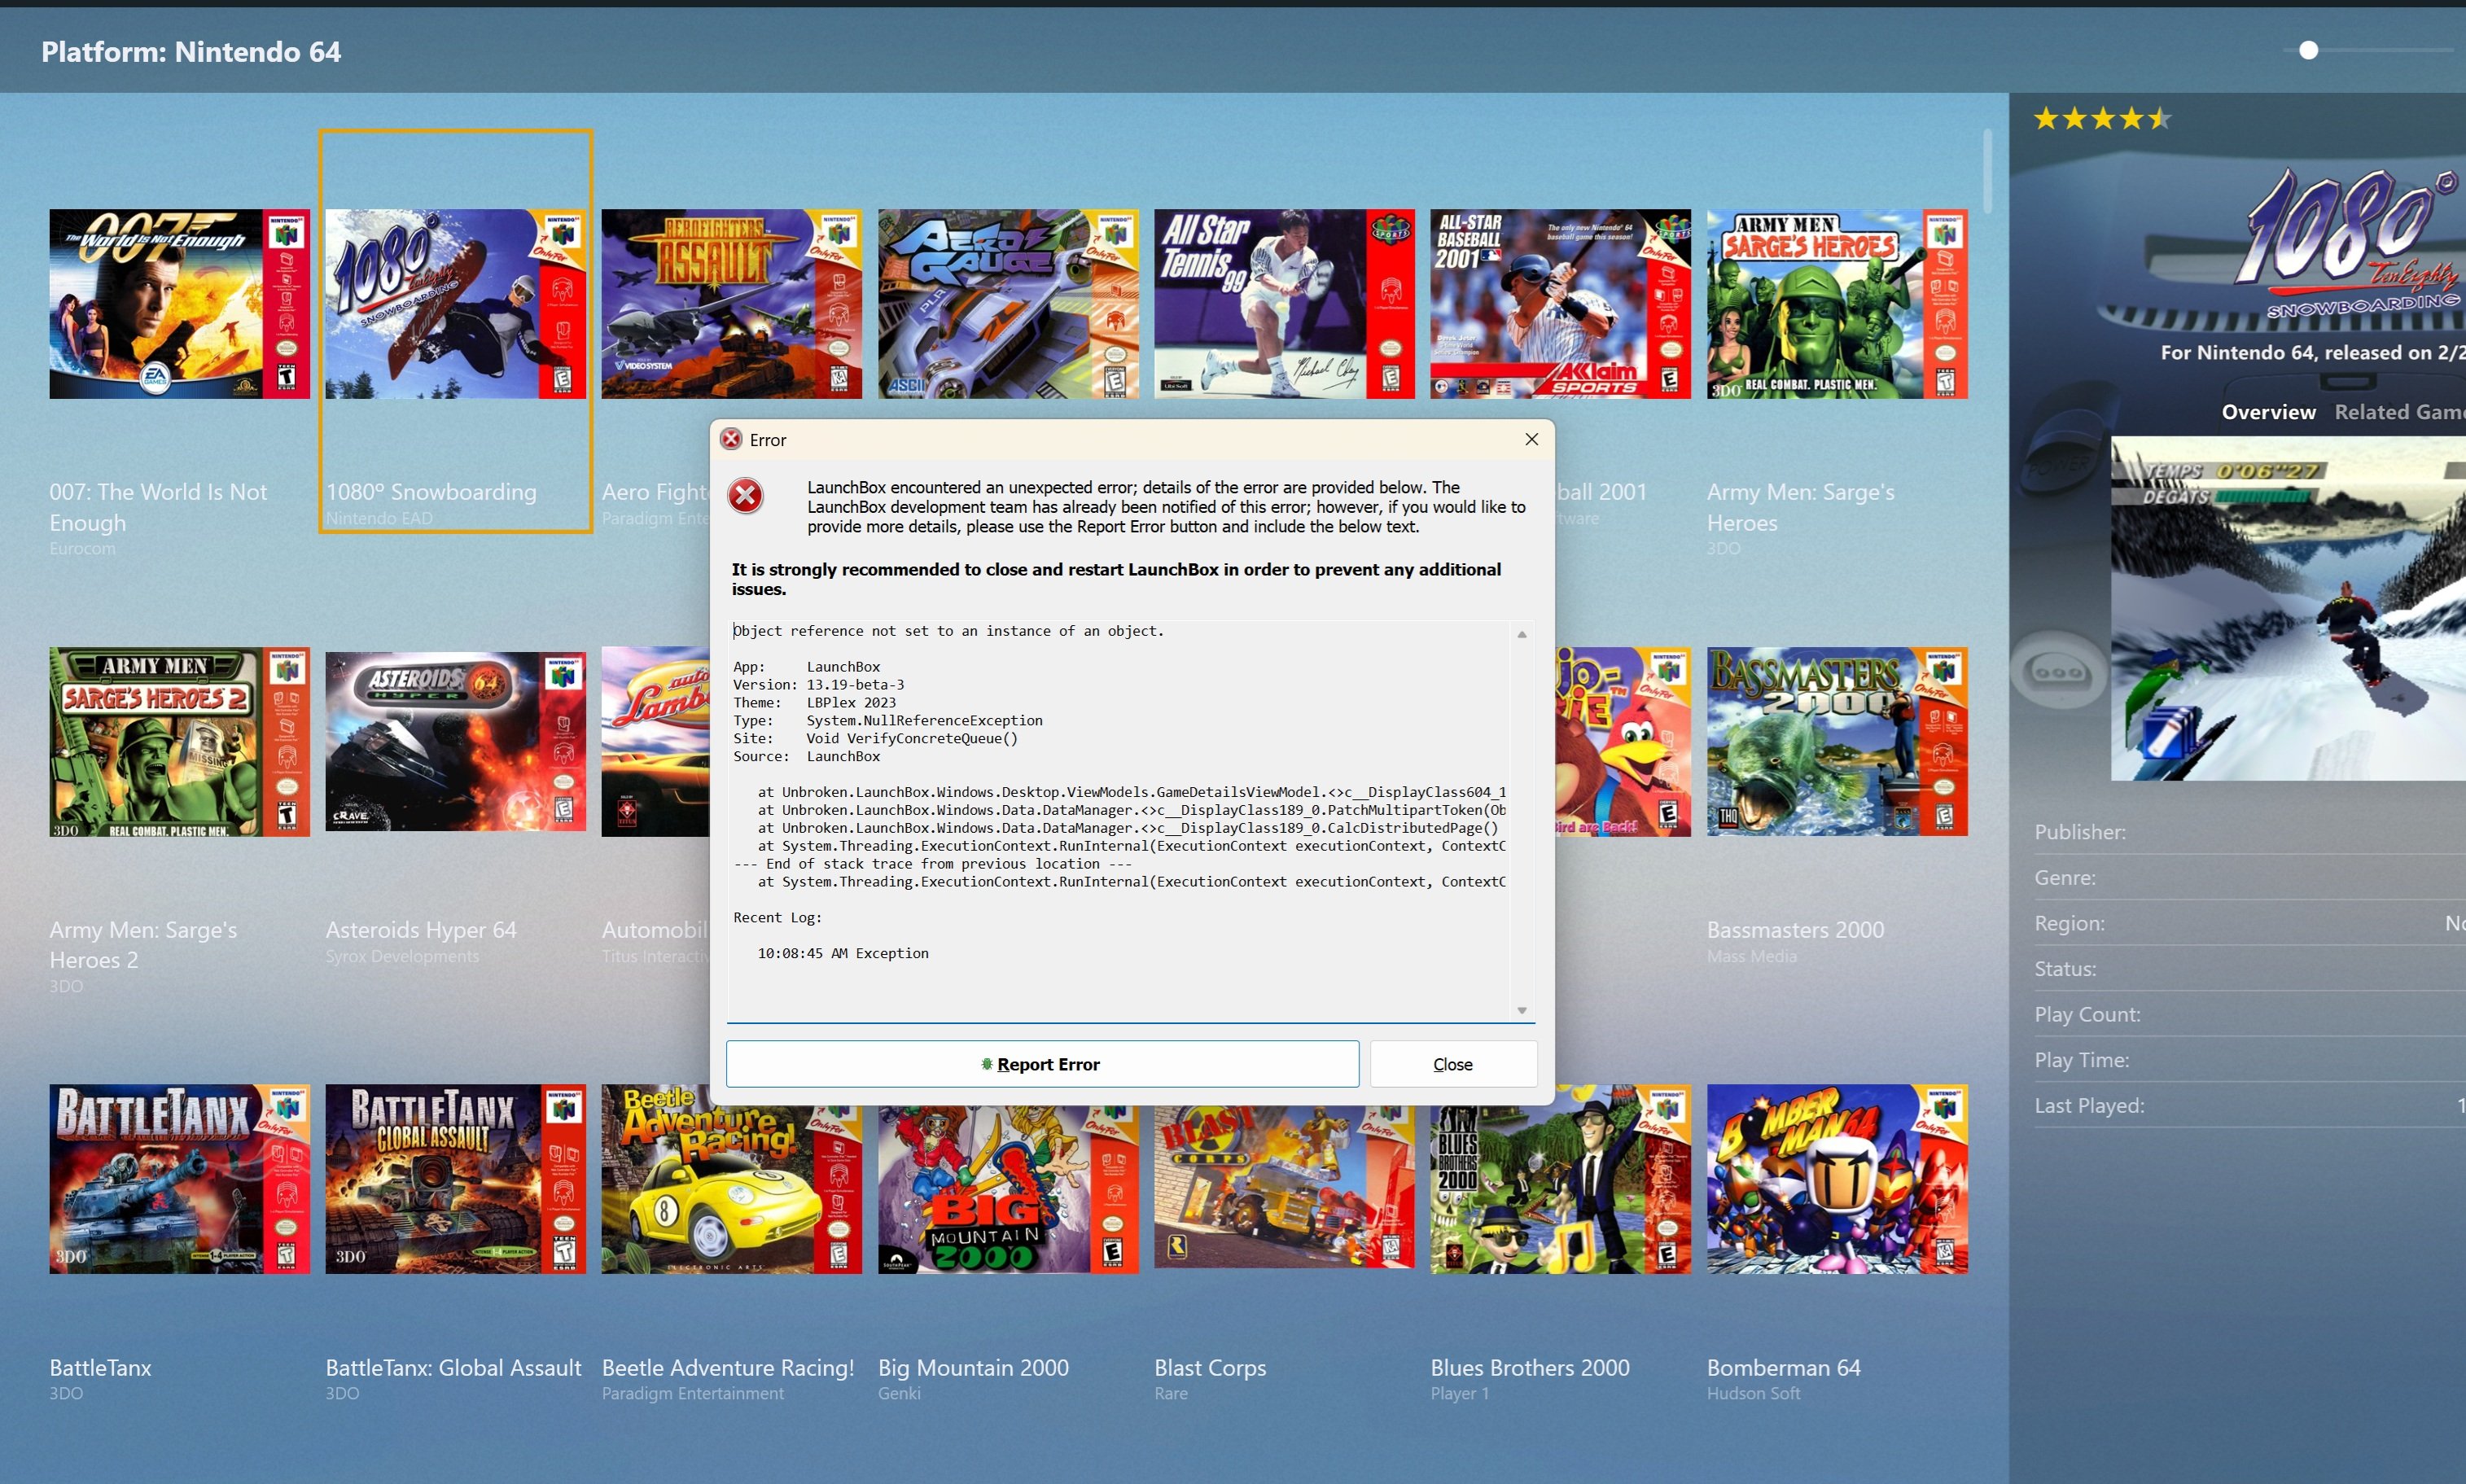Click Close button in Error dialog

click(x=1453, y=1064)
